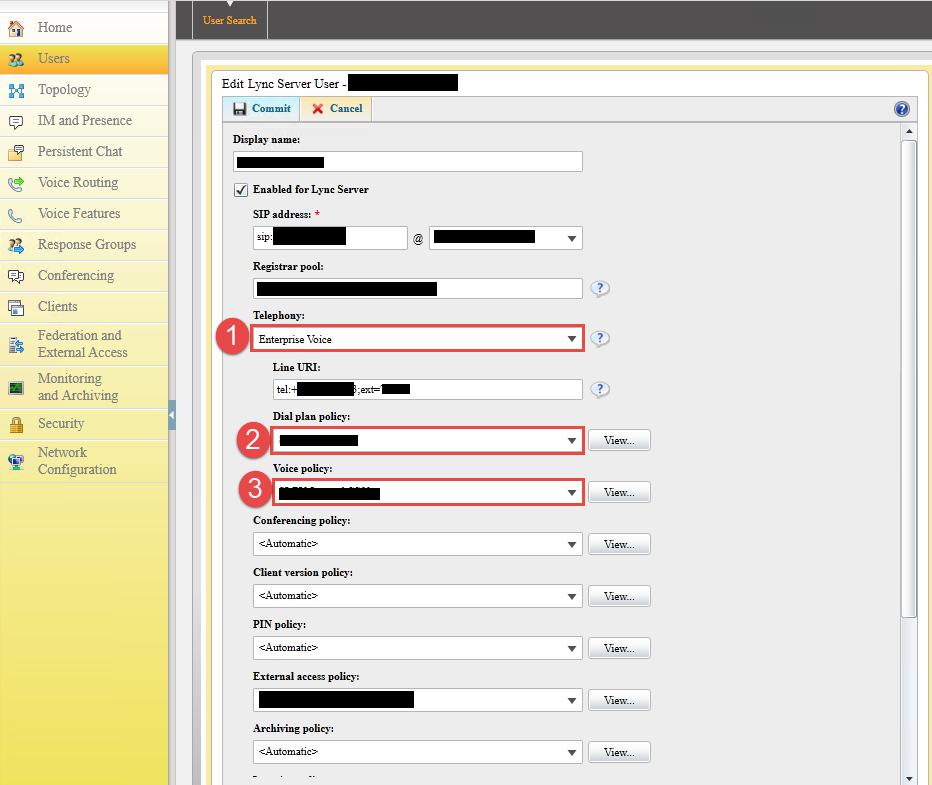View the PIN policy

619,648
